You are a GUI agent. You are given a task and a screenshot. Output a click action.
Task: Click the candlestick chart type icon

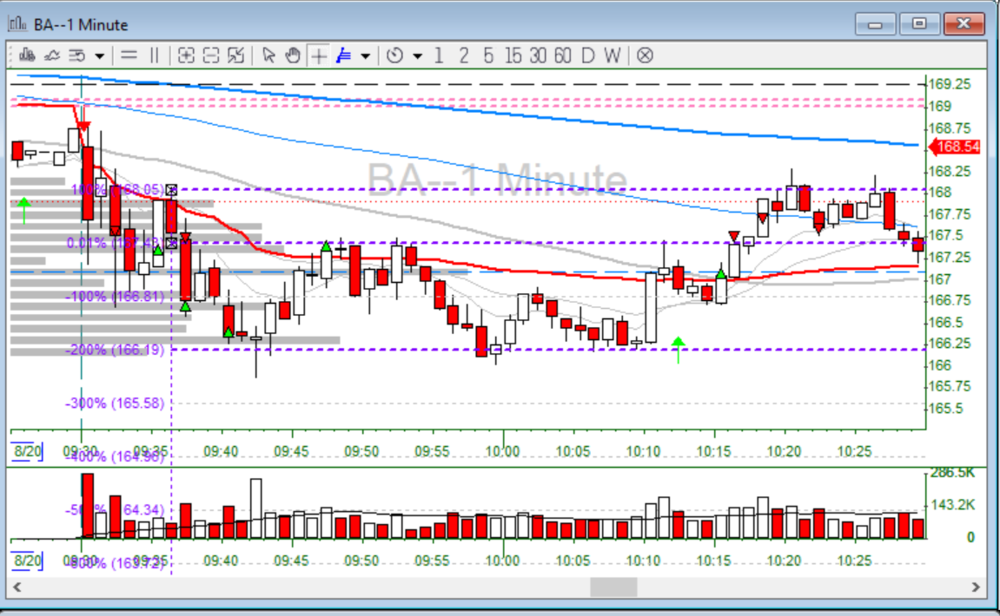(24, 56)
